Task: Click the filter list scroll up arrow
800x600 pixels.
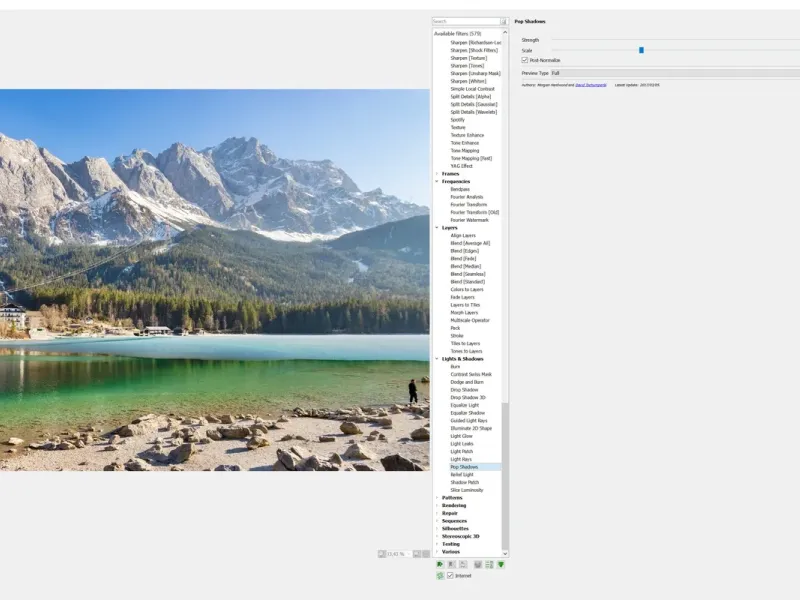Action: [x=505, y=33]
